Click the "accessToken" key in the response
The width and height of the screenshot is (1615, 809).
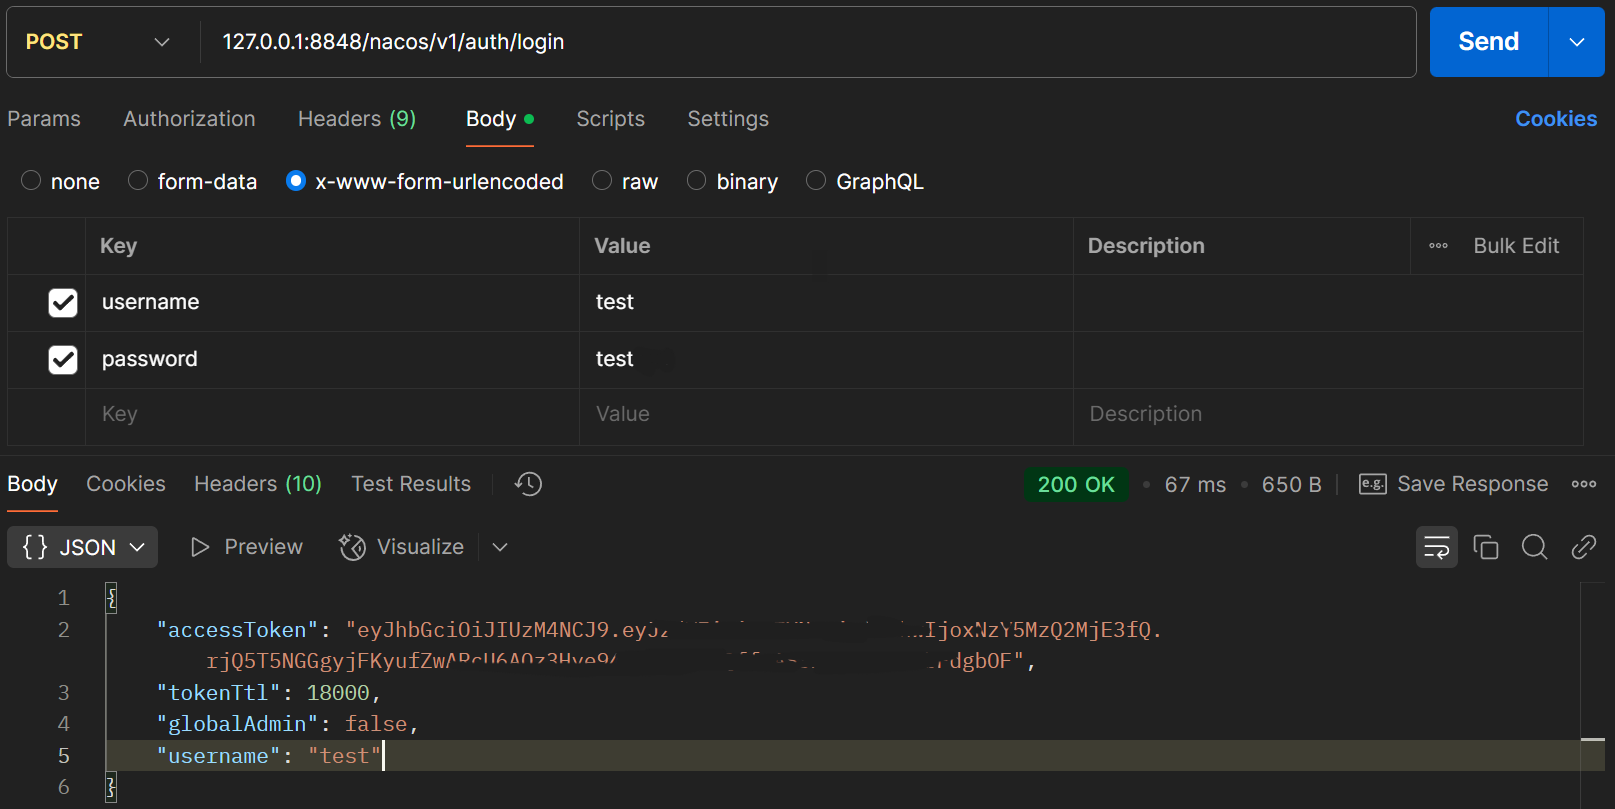(x=237, y=630)
